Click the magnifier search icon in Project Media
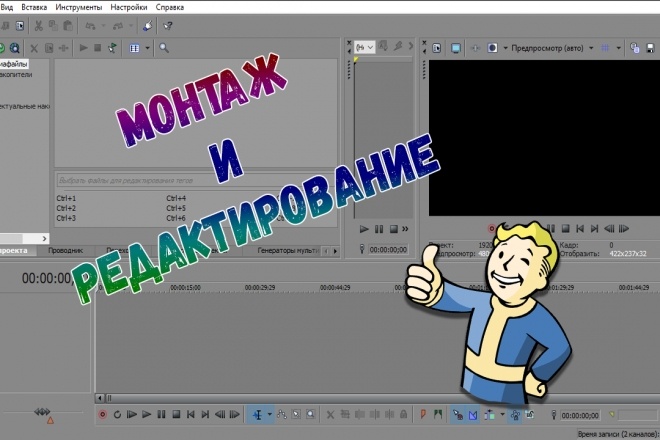The width and height of the screenshot is (660, 440). (164, 48)
